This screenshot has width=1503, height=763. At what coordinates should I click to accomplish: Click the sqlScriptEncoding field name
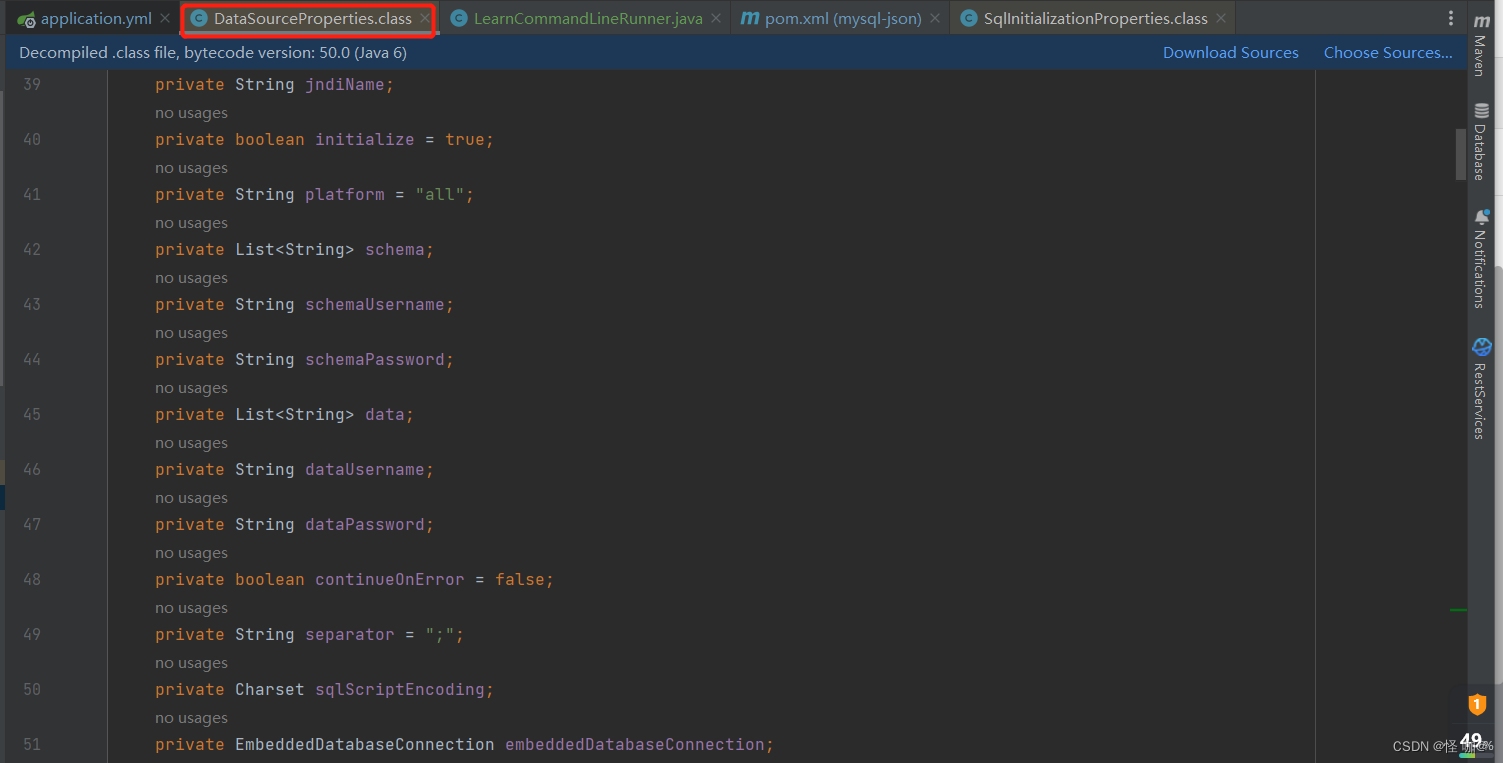click(x=400, y=690)
